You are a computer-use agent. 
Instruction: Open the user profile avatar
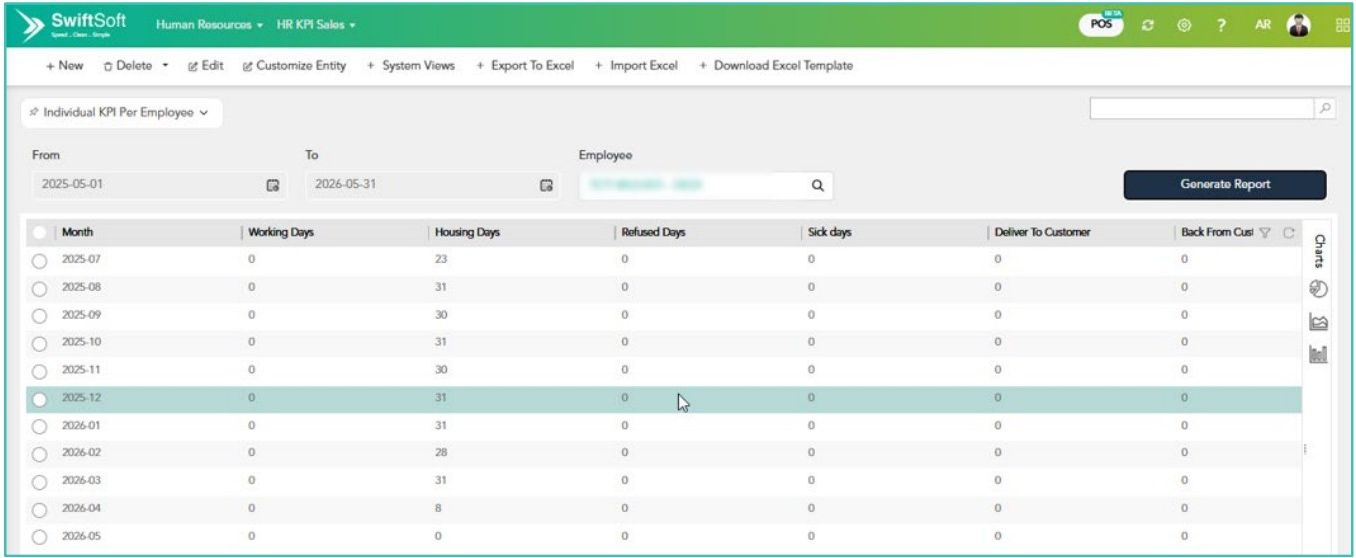tap(1298, 23)
